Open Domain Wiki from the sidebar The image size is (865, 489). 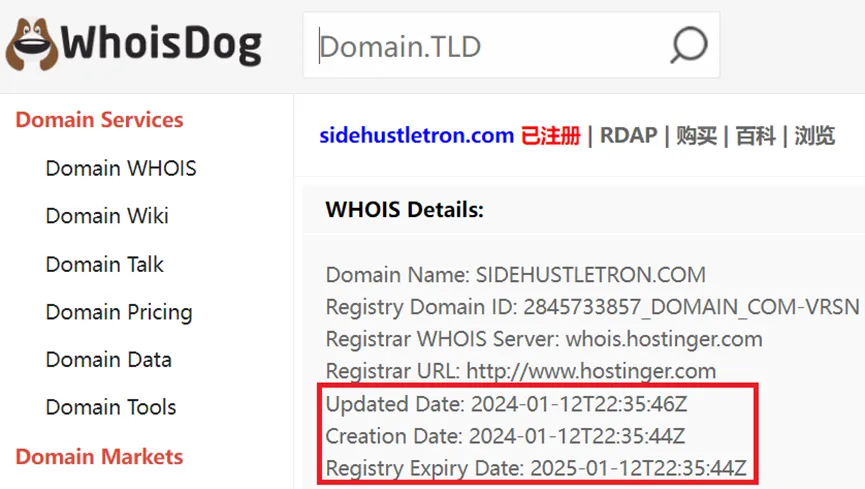pyautogui.click(x=107, y=216)
